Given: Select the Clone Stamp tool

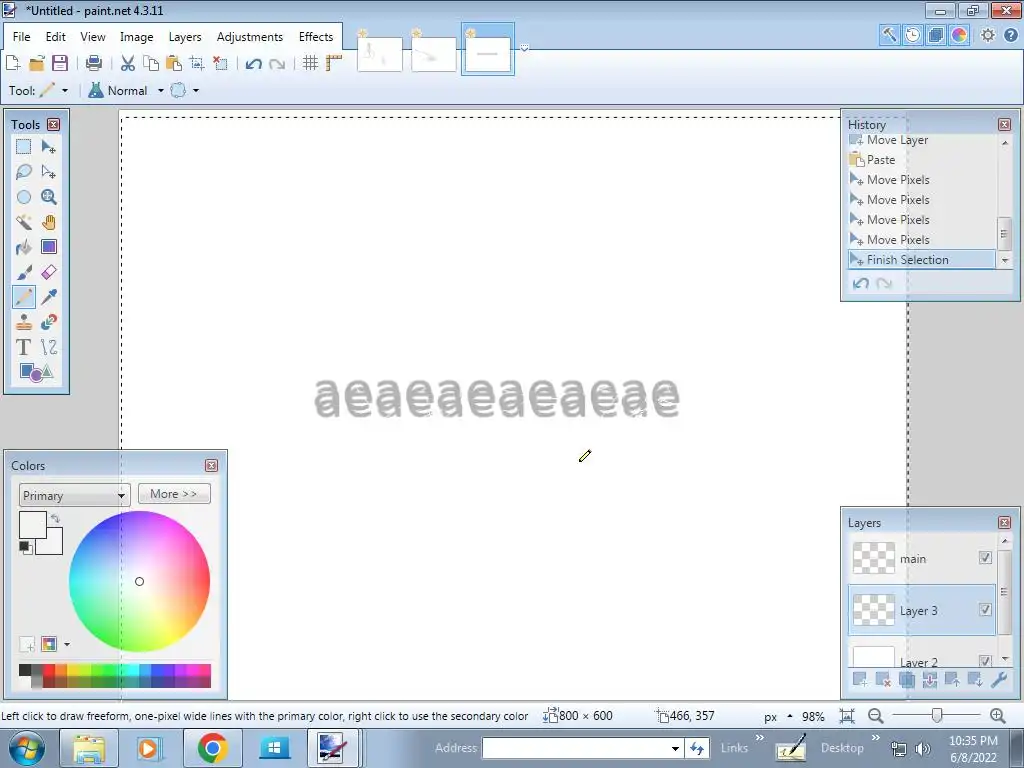Looking at the screenshot, I should [24, 322].
